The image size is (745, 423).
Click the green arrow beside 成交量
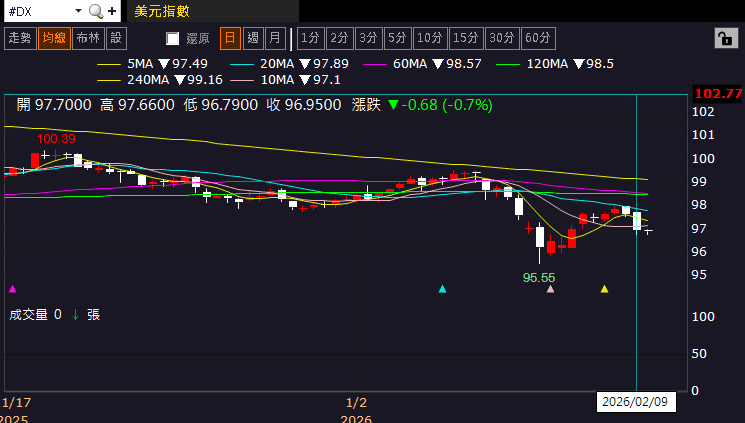75,314
